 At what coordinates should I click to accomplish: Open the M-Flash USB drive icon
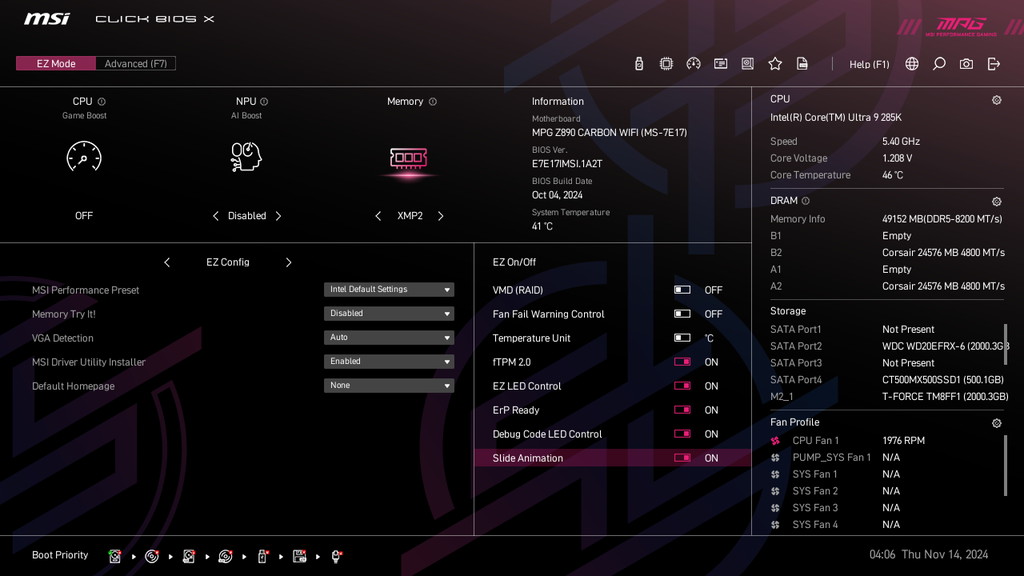click(x=639, y=63)
